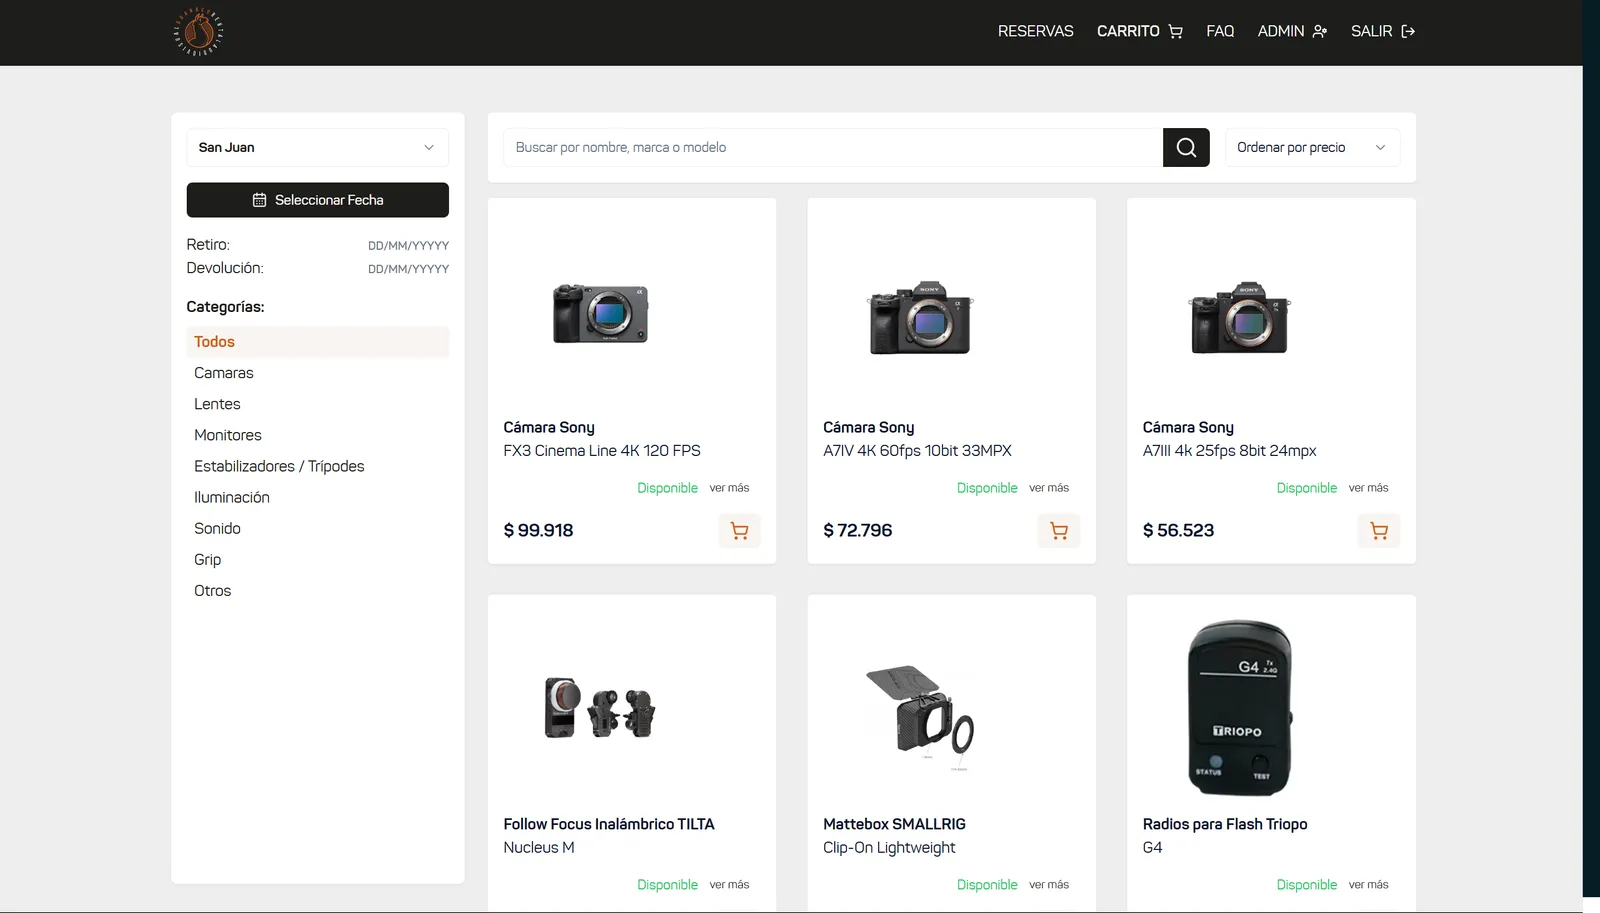Filter by the Grip category
This screenshot has width=1600, height=913.
click(x=207, y=559)
